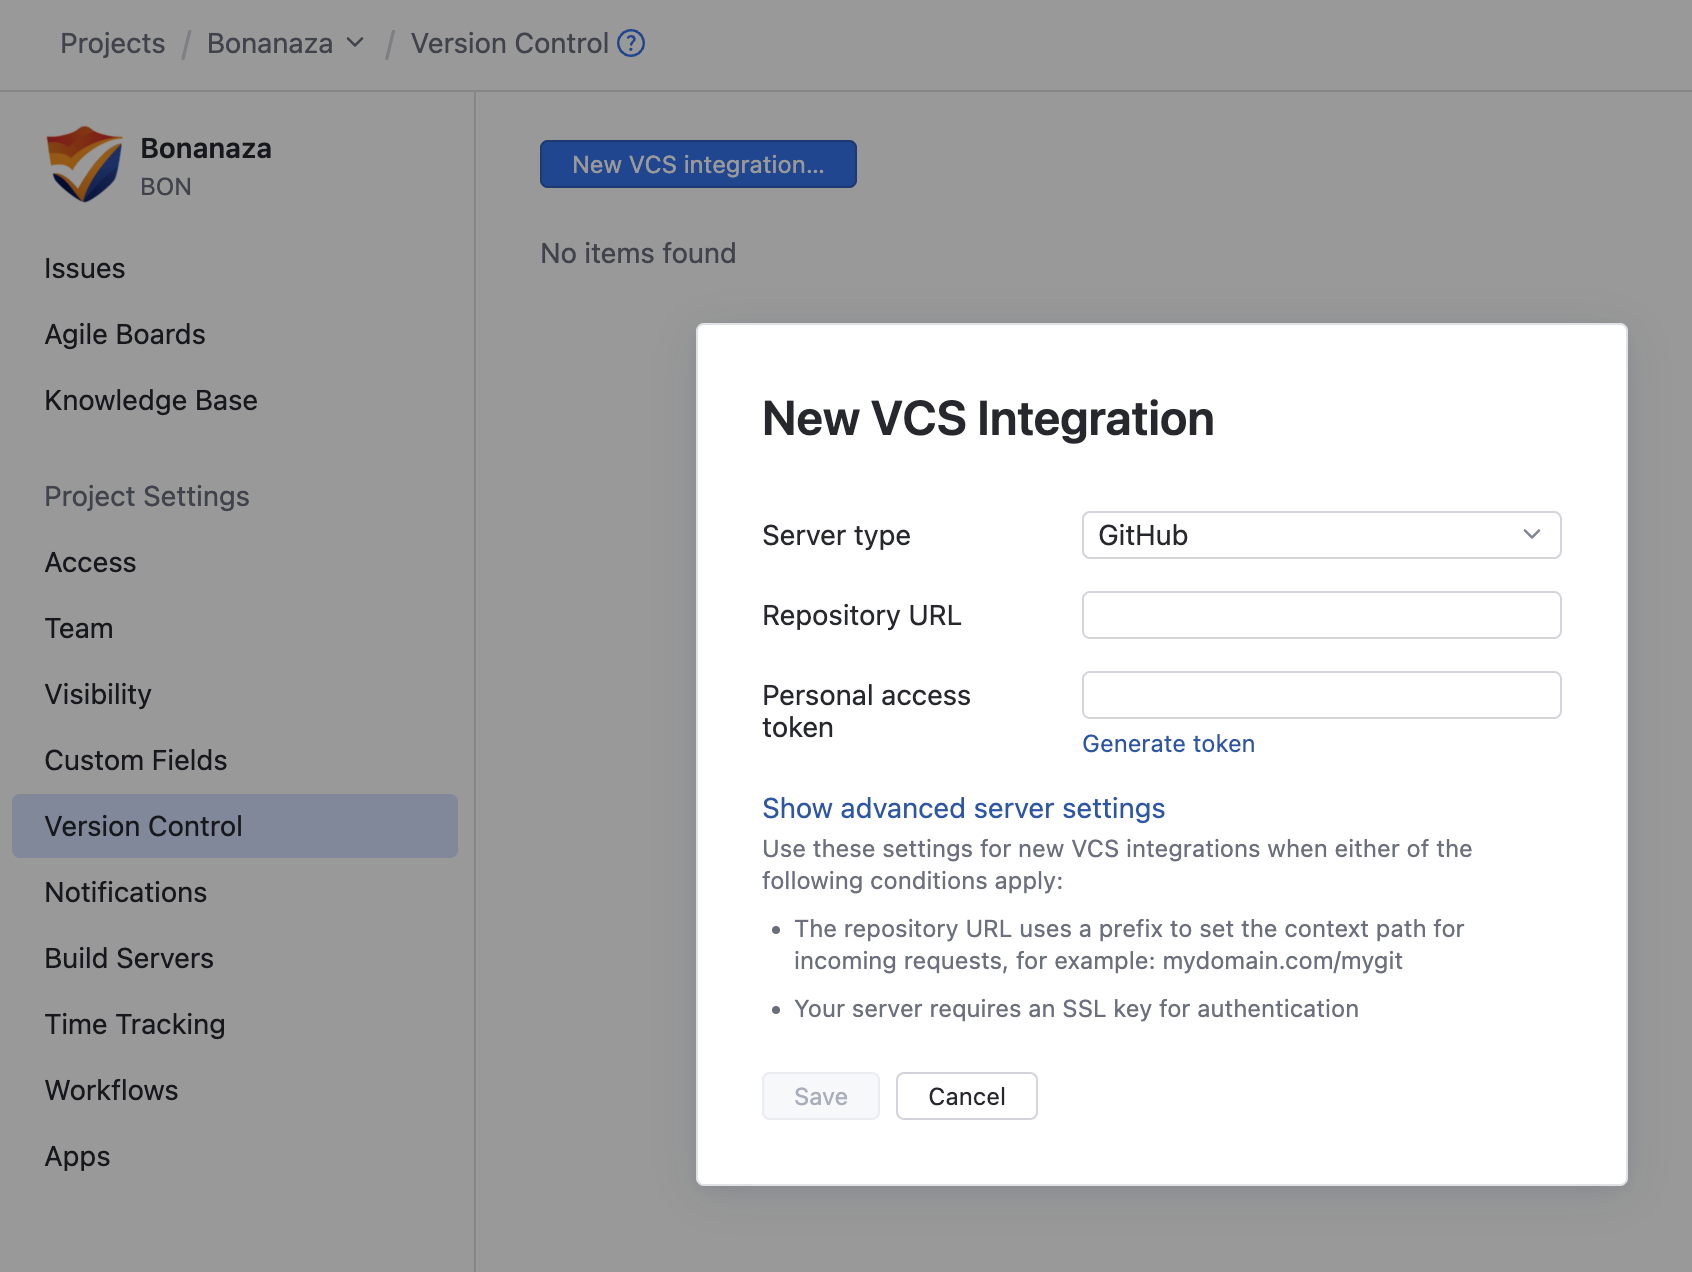Open Notifications settings
Viewport: 1692px width, 1272px height.
[x=125, y=892]
